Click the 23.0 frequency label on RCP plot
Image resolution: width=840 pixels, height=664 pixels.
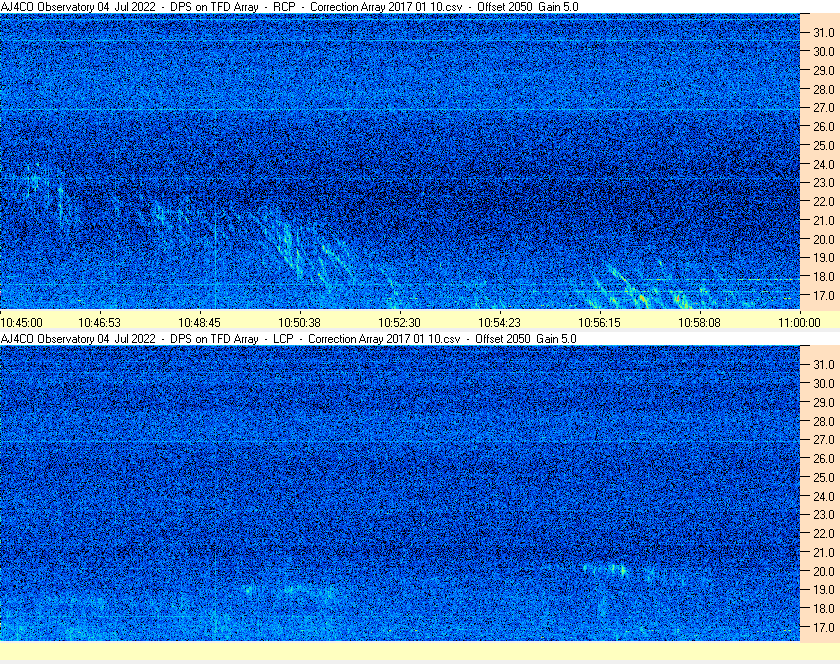coord(824,183)
